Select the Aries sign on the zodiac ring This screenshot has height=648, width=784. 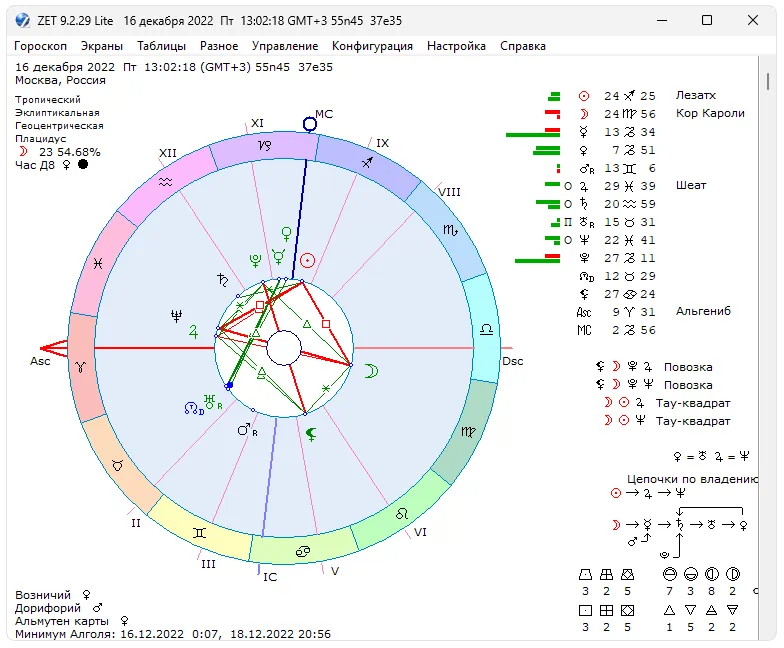click(x=80, y=367)
